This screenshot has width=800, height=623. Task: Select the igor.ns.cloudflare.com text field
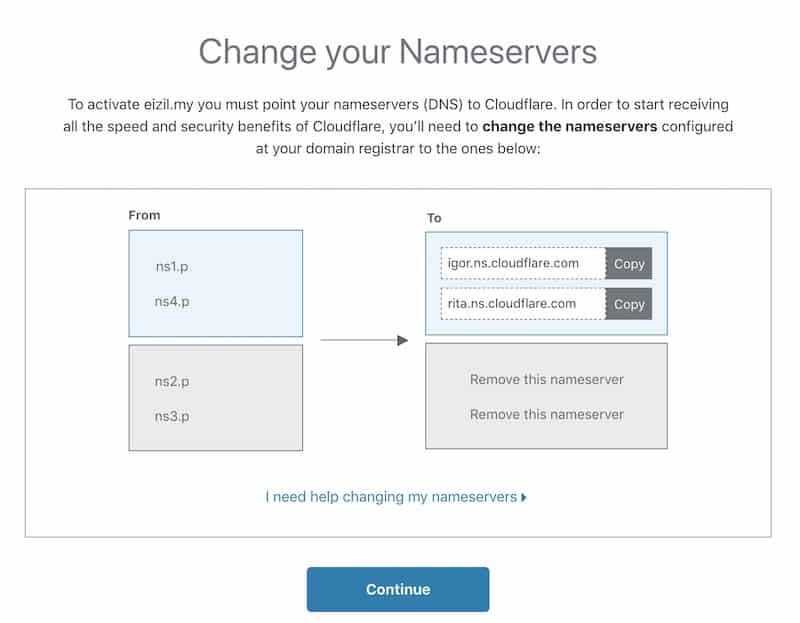point(523,263)
